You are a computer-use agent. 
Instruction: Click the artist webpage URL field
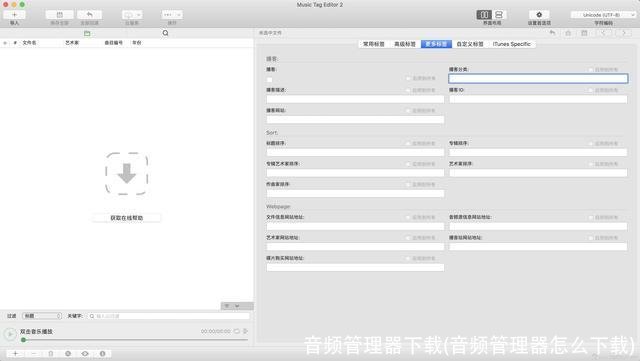click(355, 247)
